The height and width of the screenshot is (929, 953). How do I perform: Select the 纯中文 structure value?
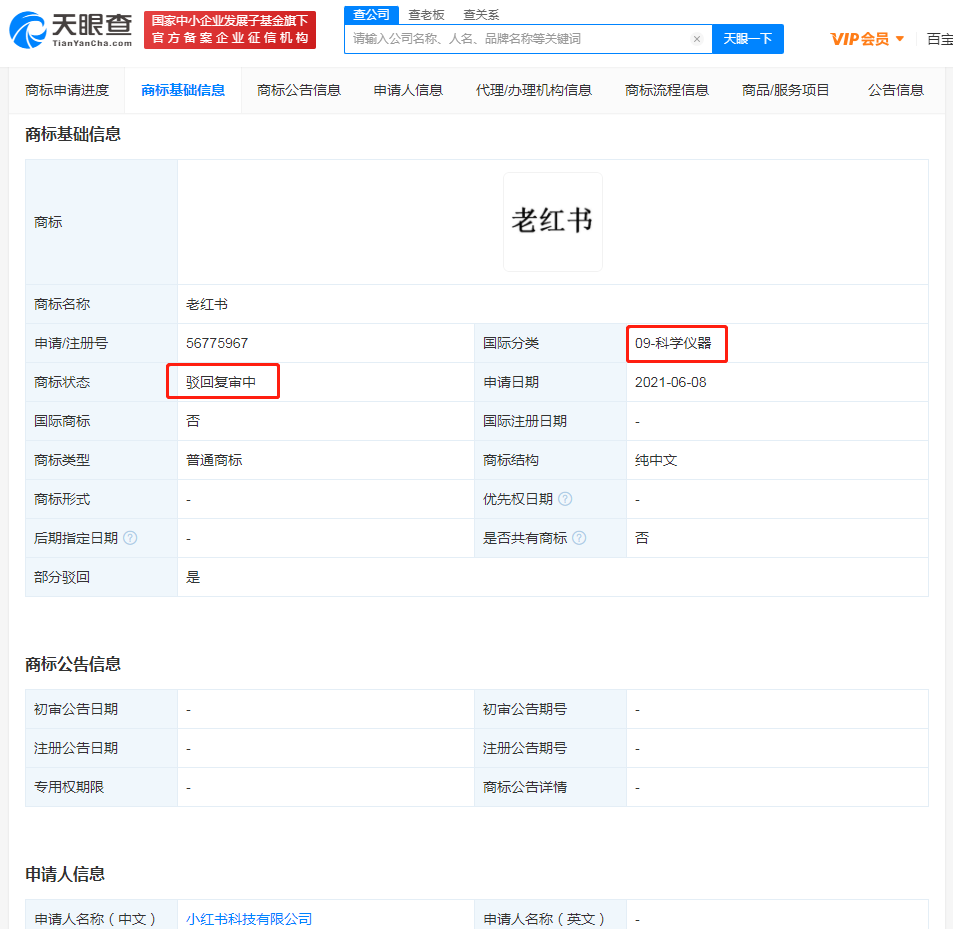[x=656, y=460]
